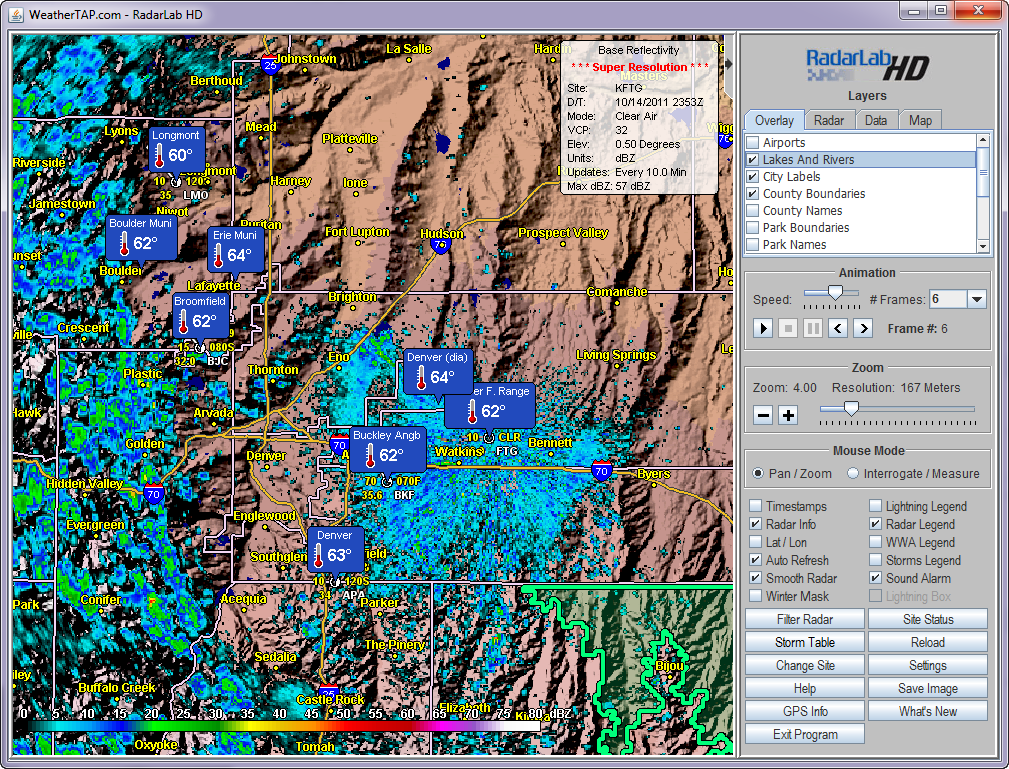Image resolution: width=1009 pixels, height=769 pixels.
Task: Click the pause animation button
Action: pyautogui.click(x=813, y=329)
